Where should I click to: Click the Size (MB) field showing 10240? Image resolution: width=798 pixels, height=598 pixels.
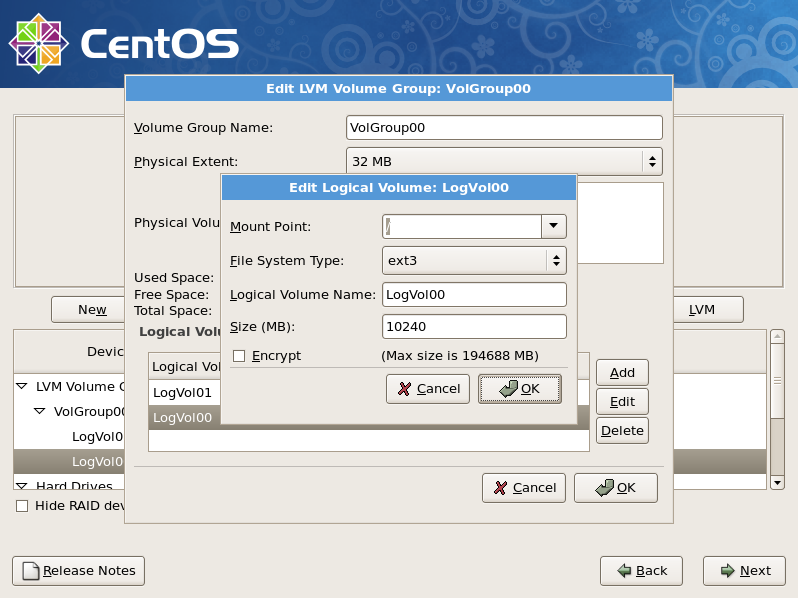coord(474,326)
